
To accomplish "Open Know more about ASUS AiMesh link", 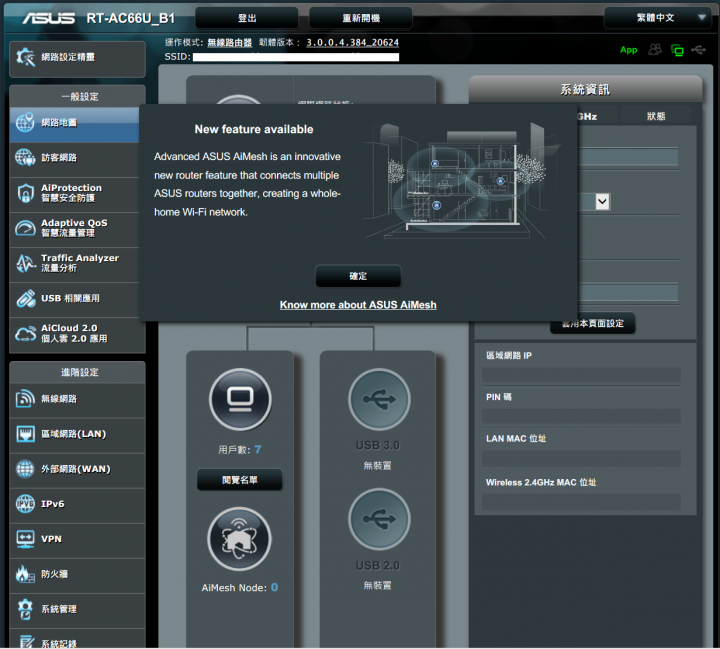I will pos(358,305).
